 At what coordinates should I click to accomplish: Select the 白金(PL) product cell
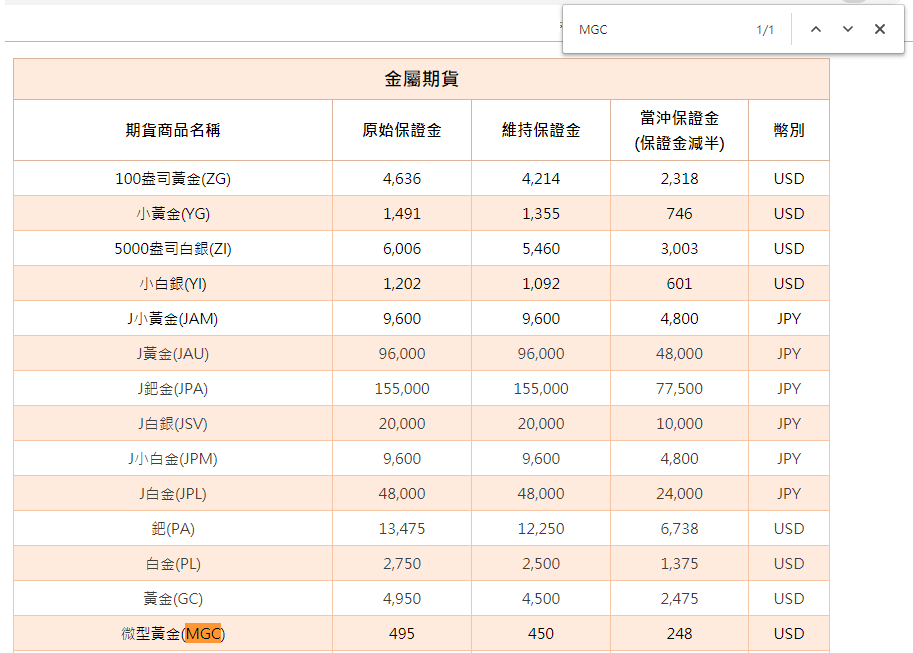pos(173,563)
